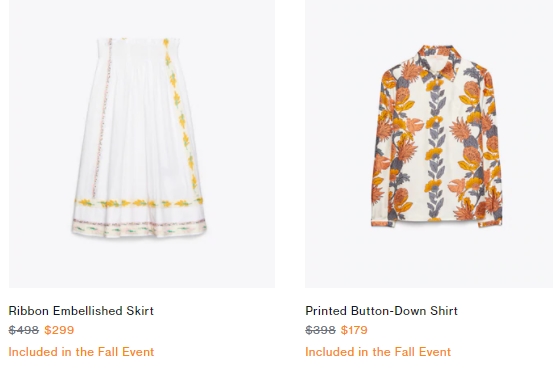Click the shirt's right sleeve cuff
The height and width of the screenshot is (371, 553).
(490, 223)
